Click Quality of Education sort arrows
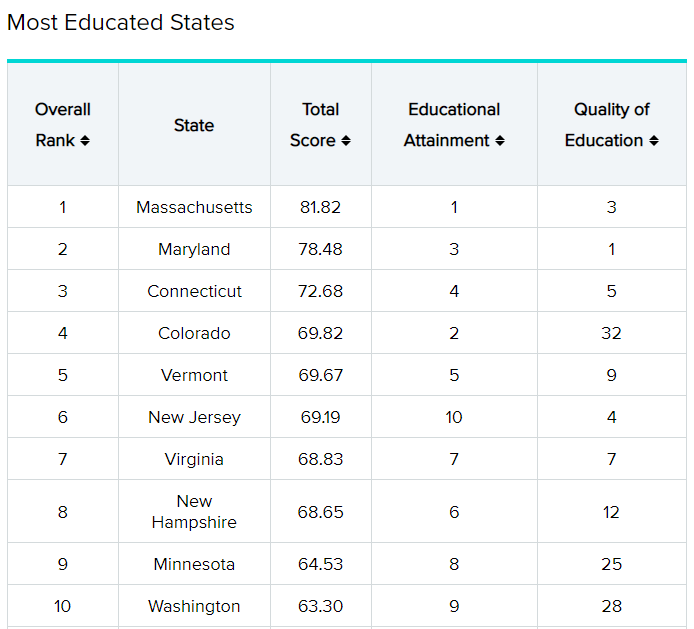694x629 pixels. pos(653,141)
